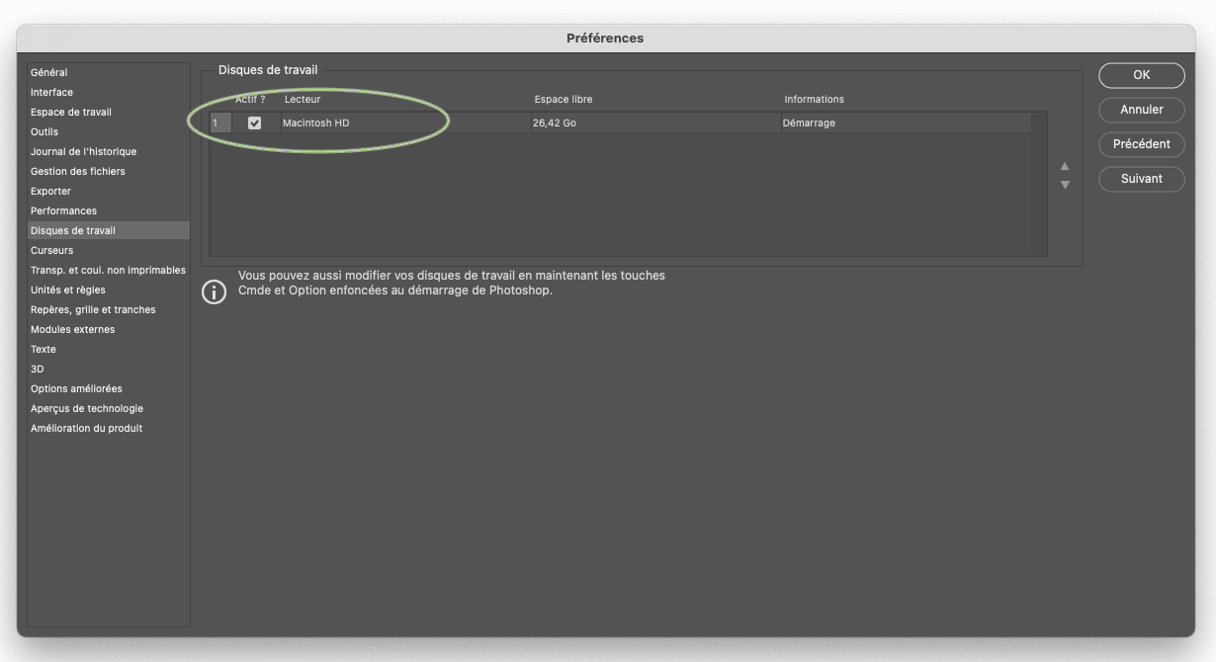Open Aperçus de technologie settings

[x=87, y=409]
